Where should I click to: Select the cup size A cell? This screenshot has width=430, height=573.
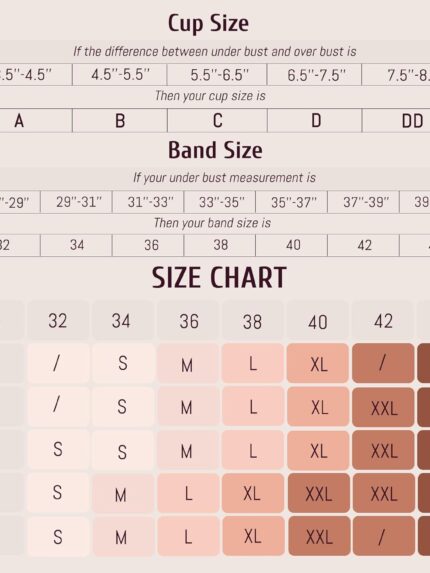36,120
